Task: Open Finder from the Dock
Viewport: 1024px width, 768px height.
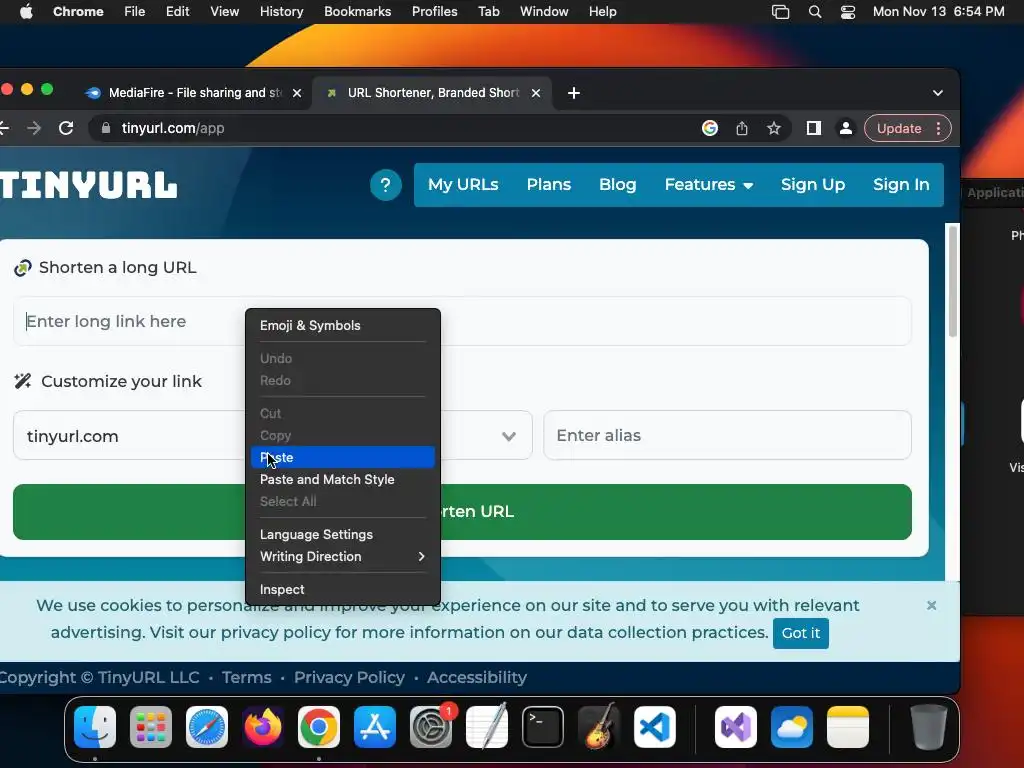Action: pyautogui.click(x=95, y=727)
